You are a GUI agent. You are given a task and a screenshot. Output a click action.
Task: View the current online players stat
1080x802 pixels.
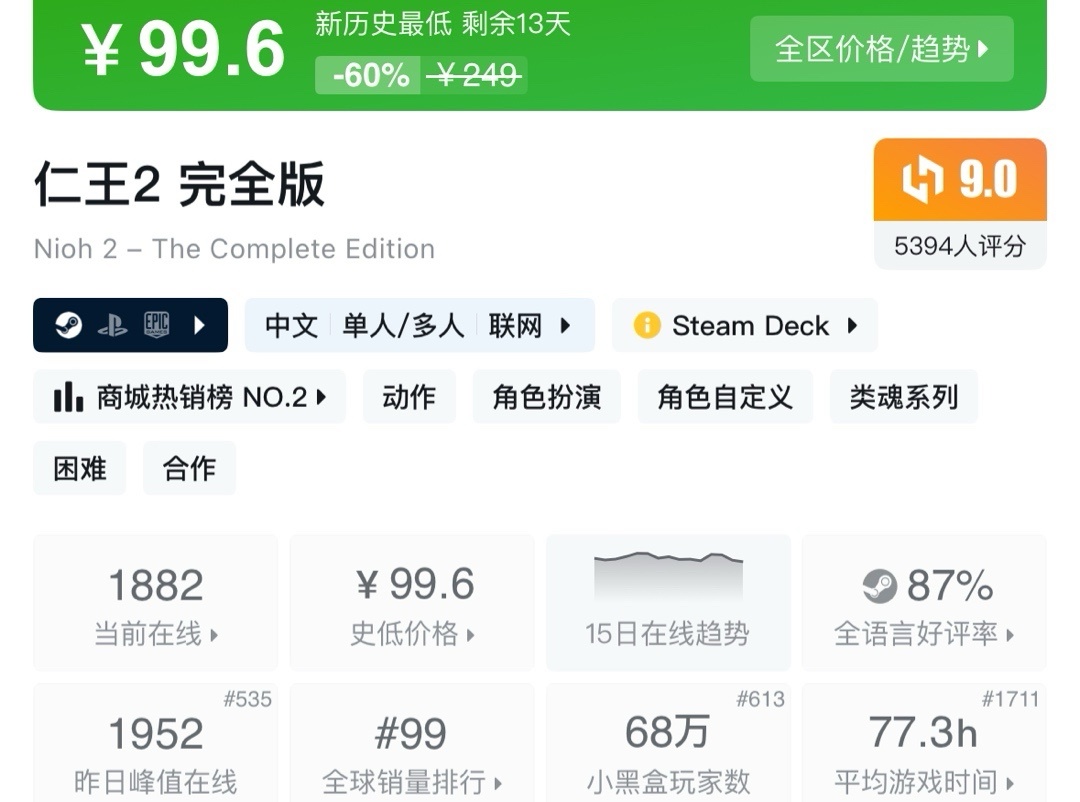pyautogui.click(x=156, y=602)
